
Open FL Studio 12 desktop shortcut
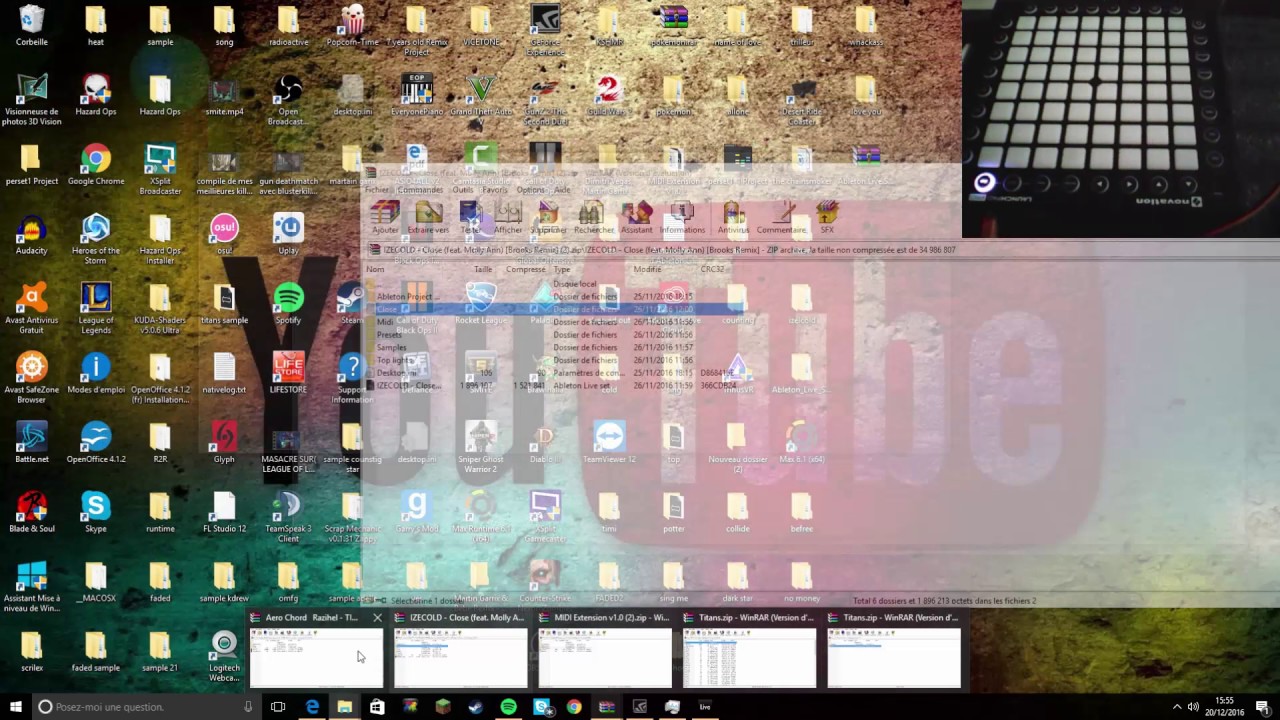[x=224, y=512]
